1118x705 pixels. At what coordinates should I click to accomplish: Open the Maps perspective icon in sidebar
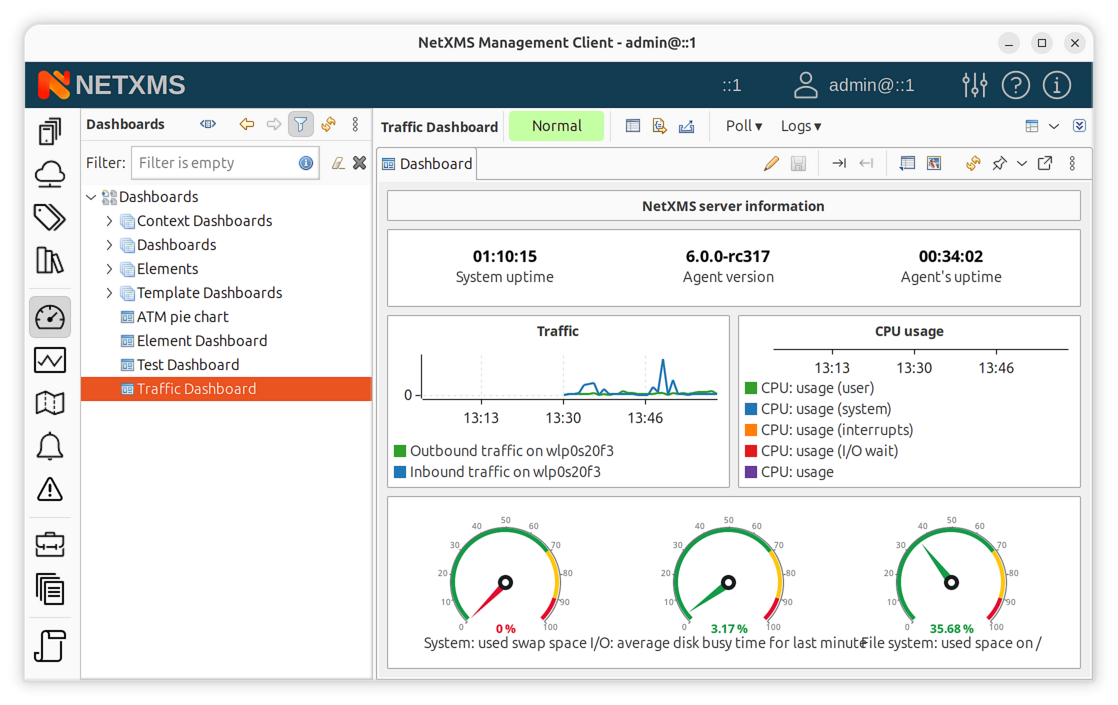(50, 402)
